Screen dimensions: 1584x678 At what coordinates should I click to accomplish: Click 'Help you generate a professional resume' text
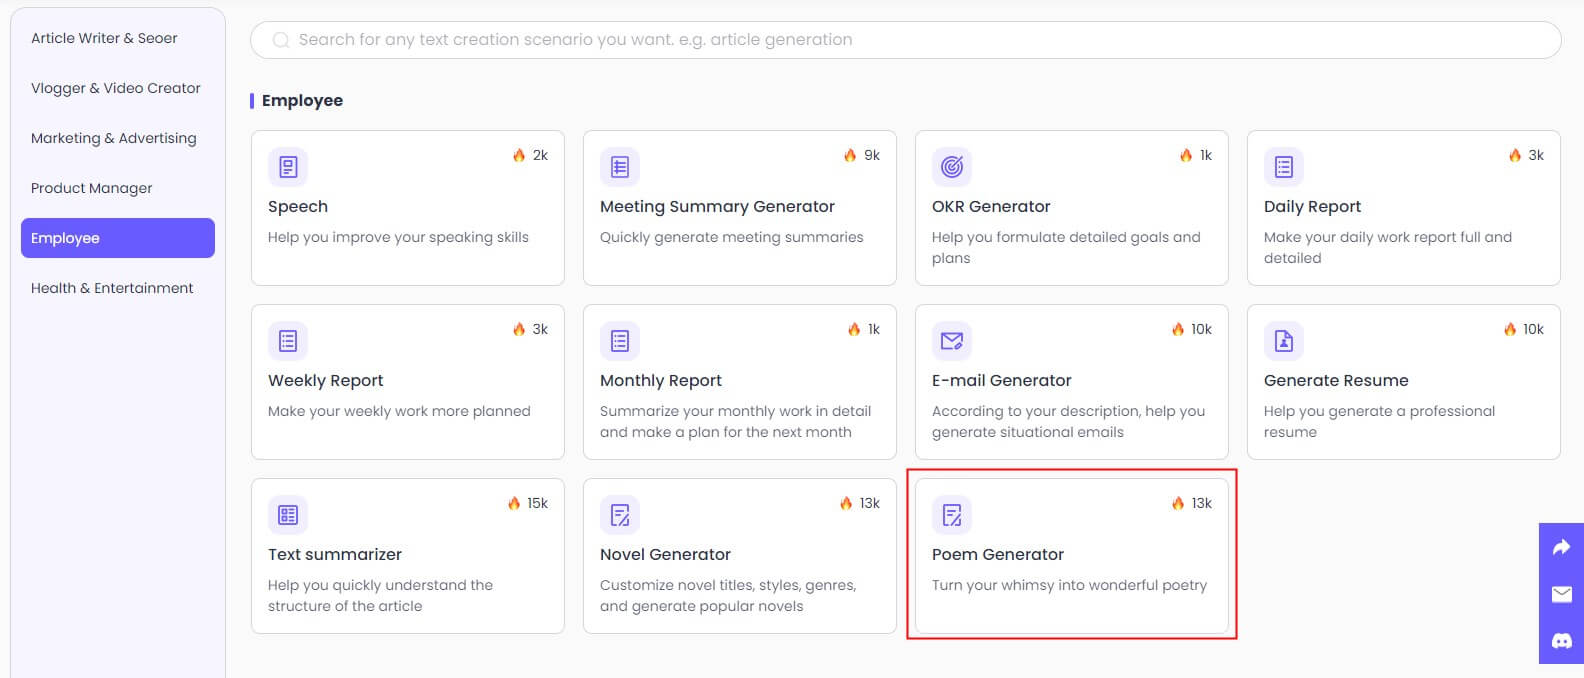1379,421
